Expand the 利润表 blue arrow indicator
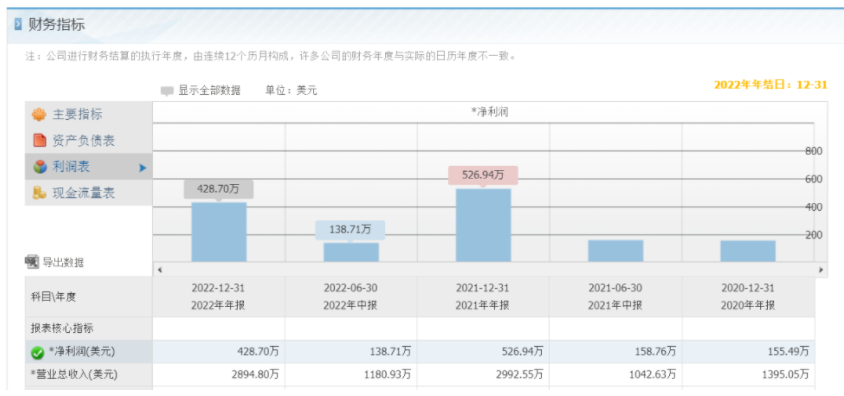This screenshot has height=396, width=844. [x=142, y=168]
